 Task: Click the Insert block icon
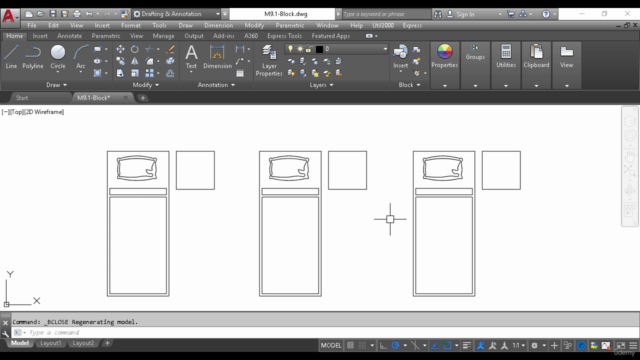coord(400,56)
